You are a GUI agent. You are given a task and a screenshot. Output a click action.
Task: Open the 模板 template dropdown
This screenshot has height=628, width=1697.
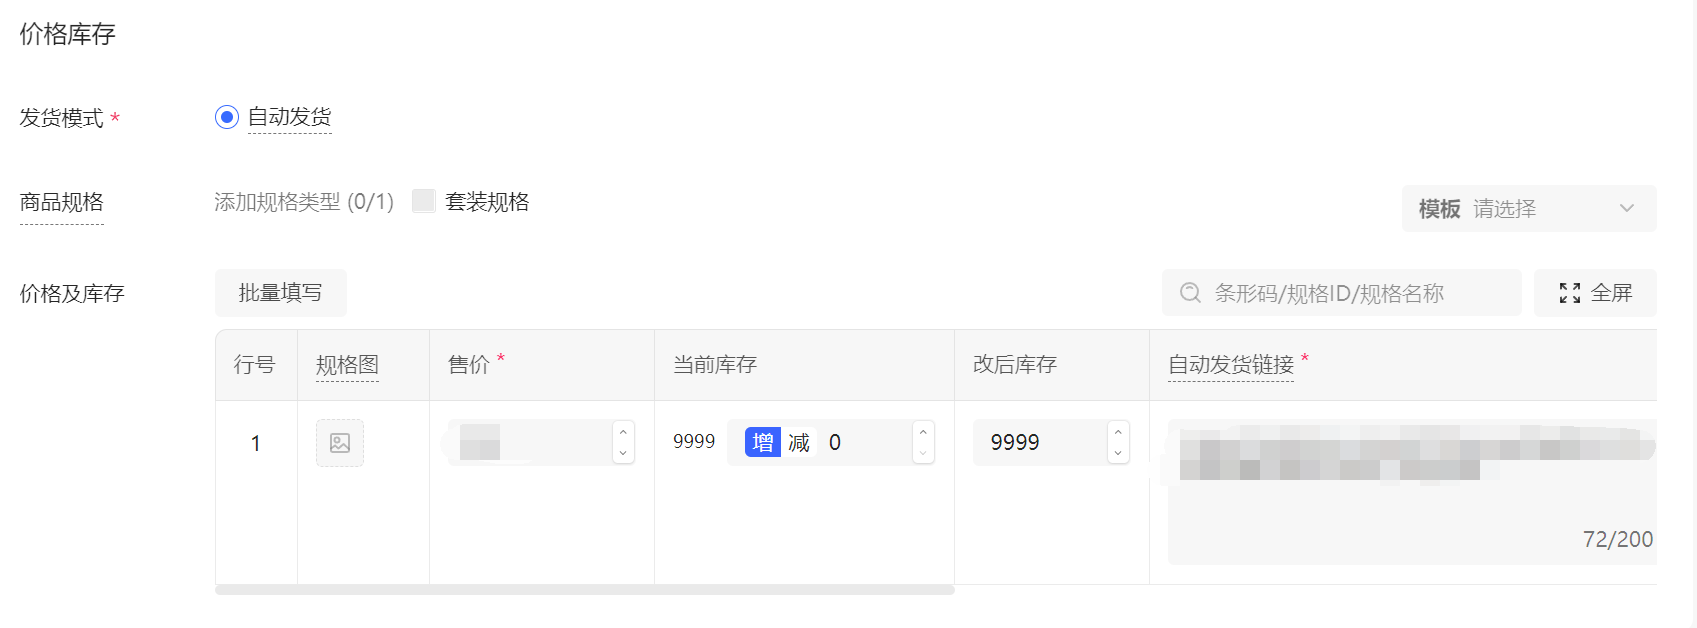[x=1528, y=209]
